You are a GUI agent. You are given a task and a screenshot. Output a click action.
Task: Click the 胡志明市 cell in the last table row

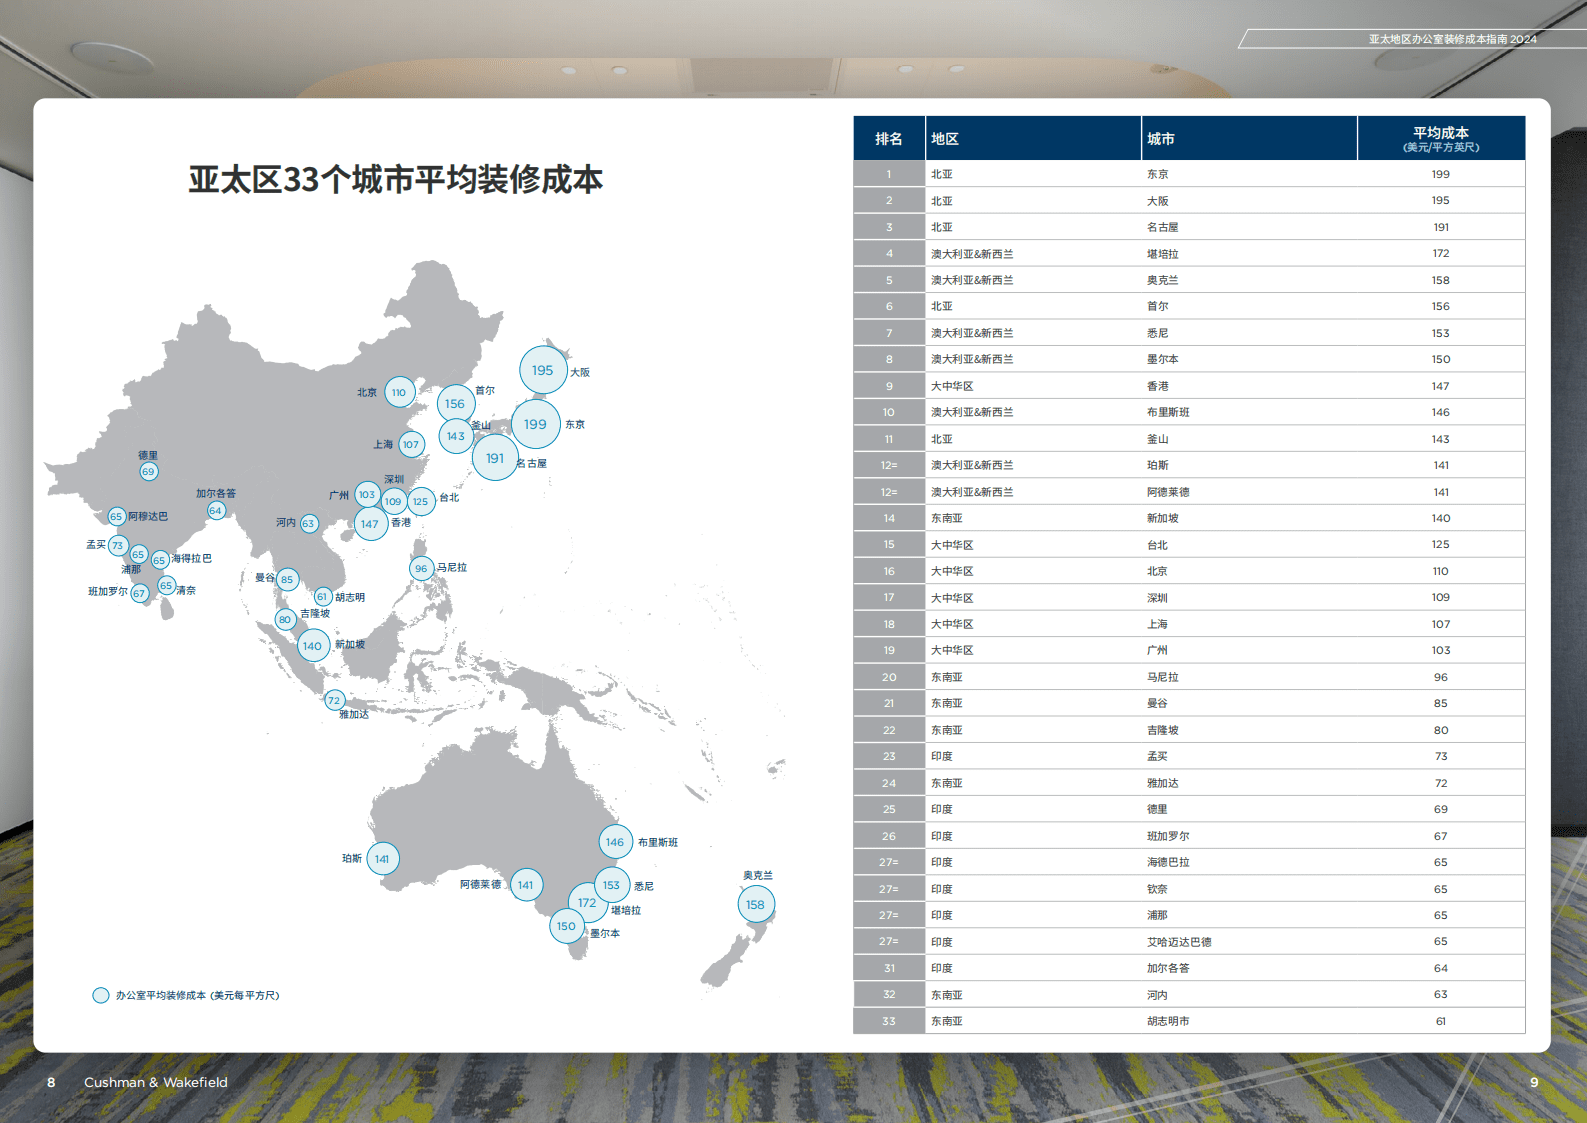coord(1168,1021)
